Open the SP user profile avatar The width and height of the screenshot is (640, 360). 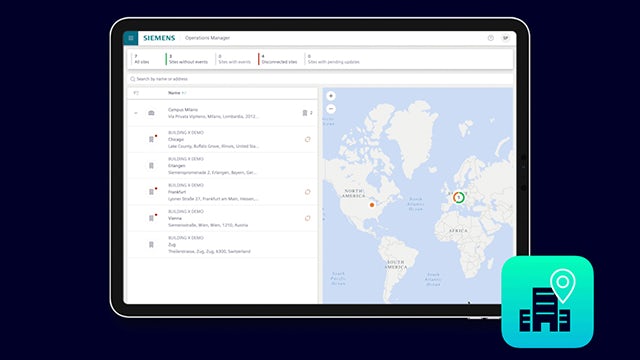point(505,38)
